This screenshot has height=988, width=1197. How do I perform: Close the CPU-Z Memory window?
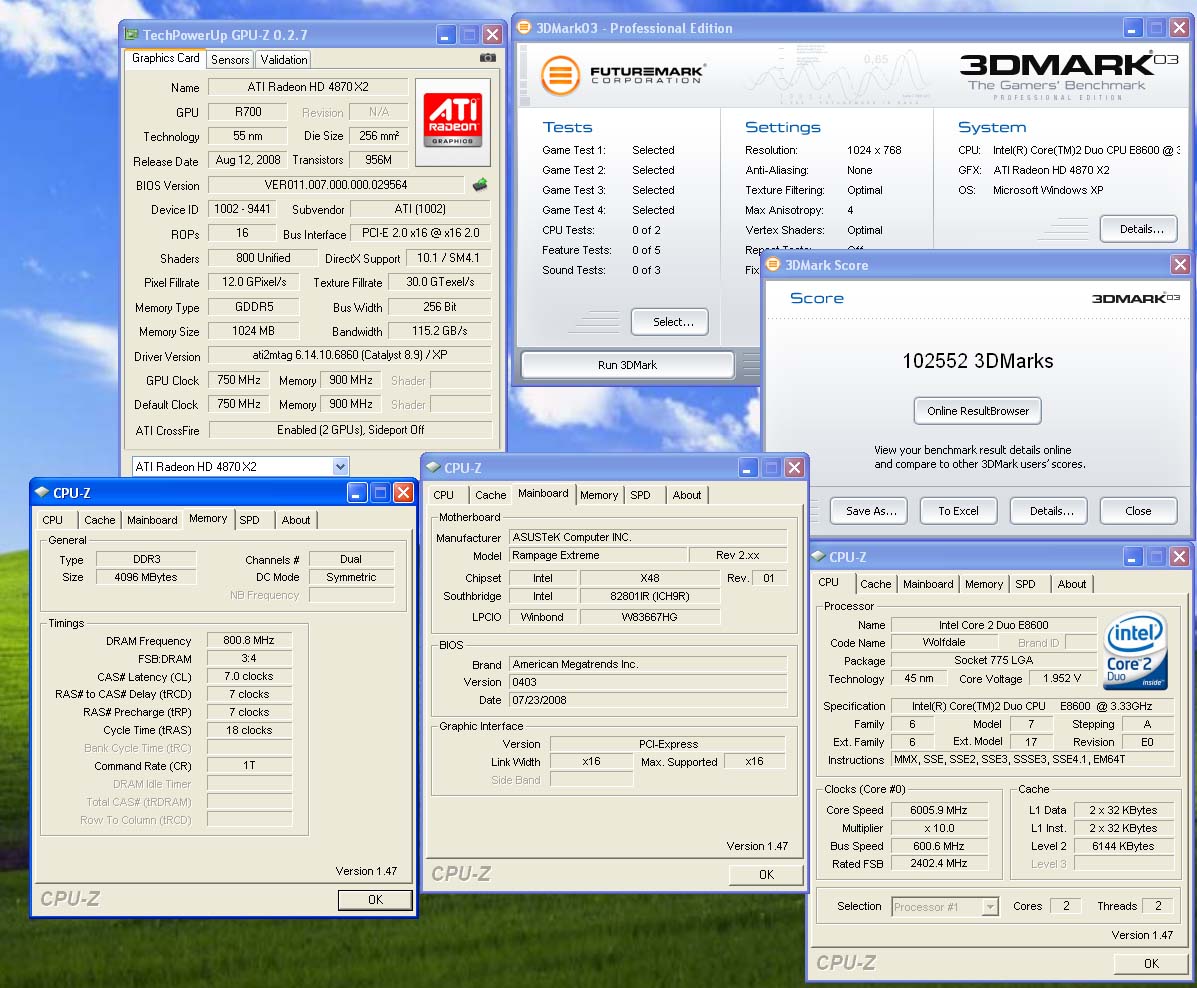pyautogui.click(x=403, y=493)
